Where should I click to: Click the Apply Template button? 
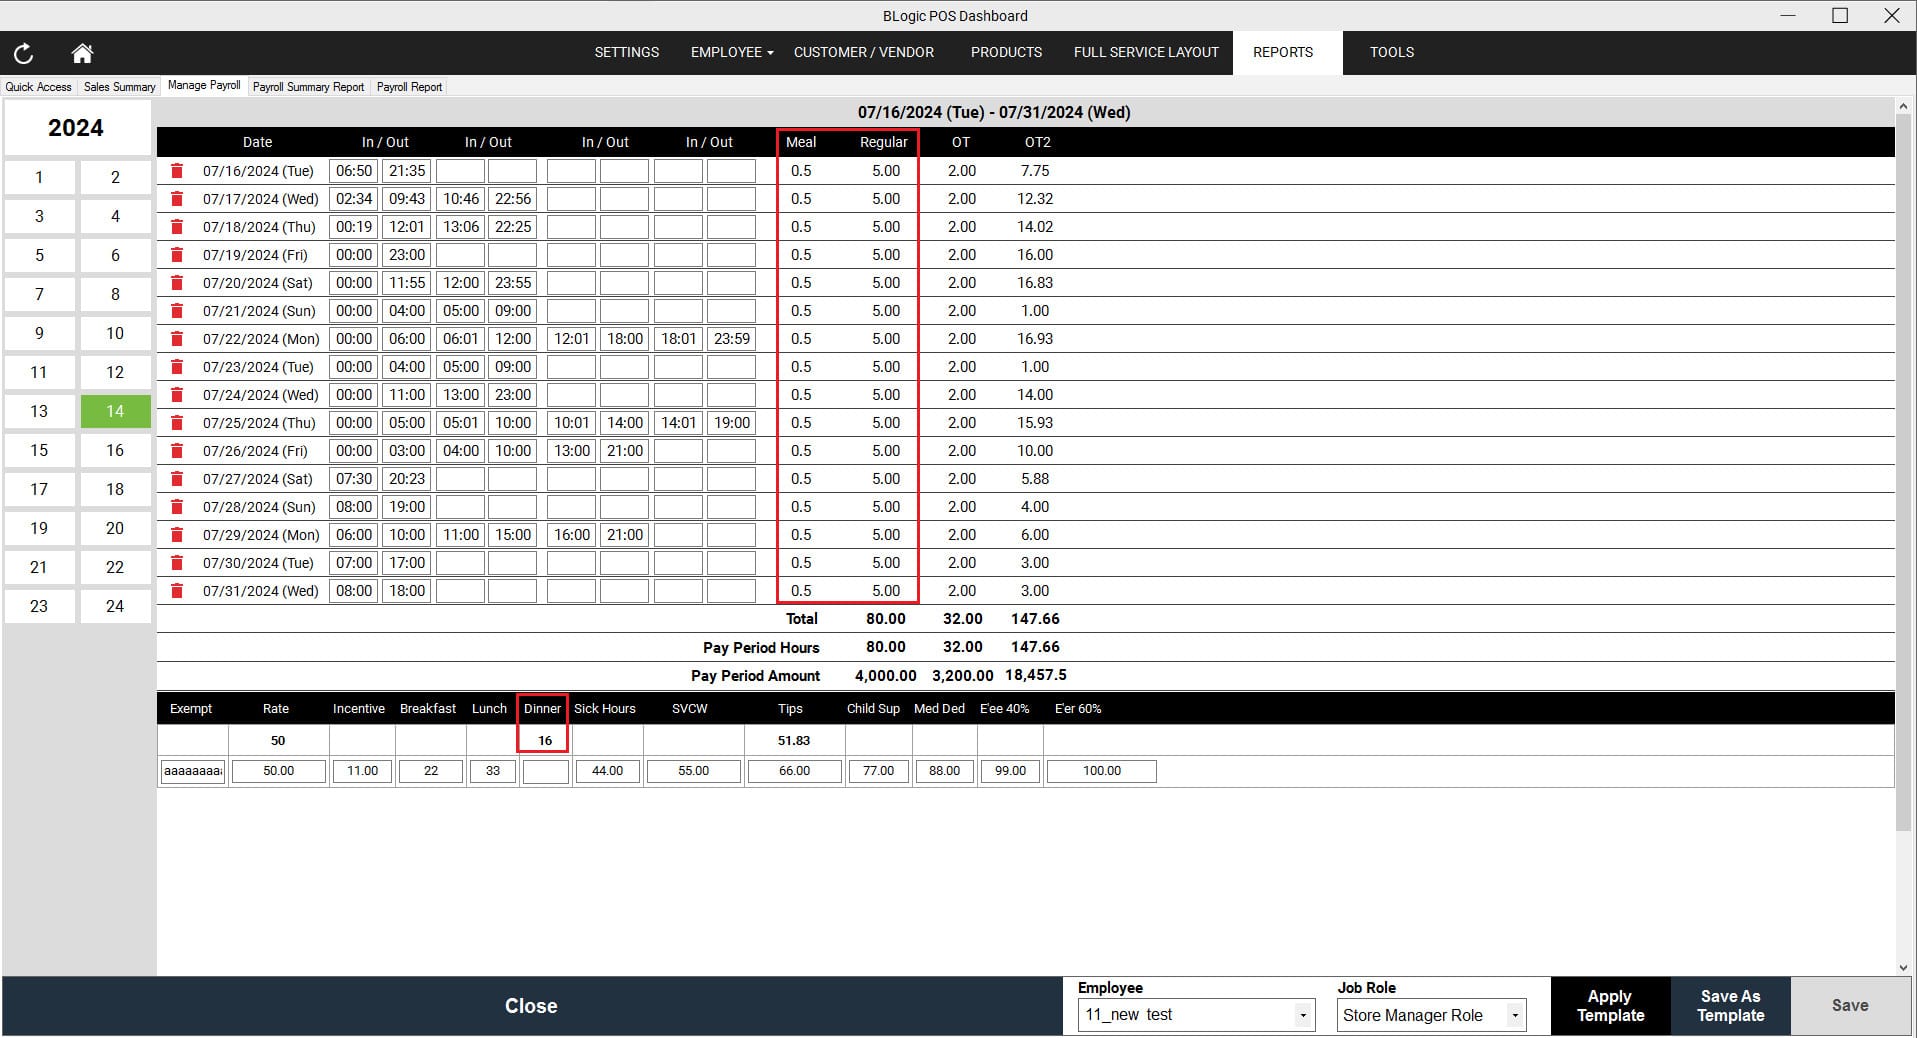click(1609, 1006)
